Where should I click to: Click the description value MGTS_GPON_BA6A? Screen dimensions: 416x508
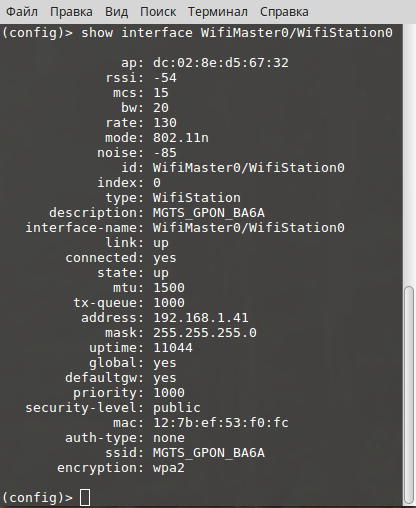coord(209,213)
